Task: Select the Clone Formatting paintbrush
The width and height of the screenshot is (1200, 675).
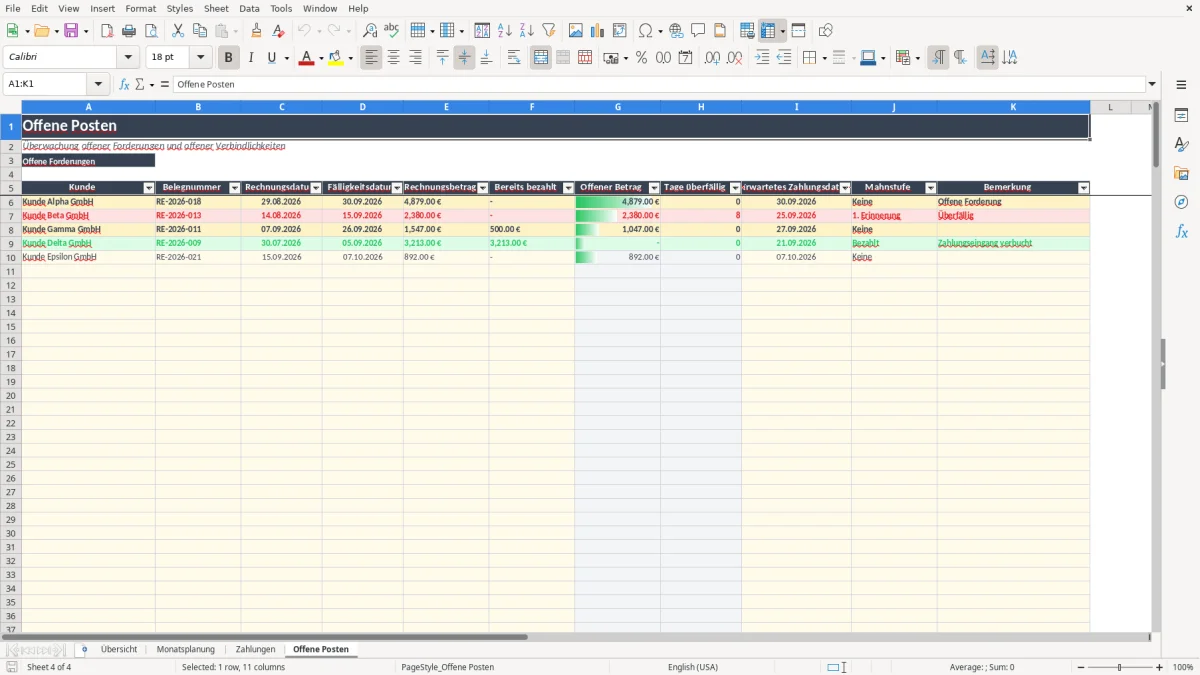Action: [257, 31]
